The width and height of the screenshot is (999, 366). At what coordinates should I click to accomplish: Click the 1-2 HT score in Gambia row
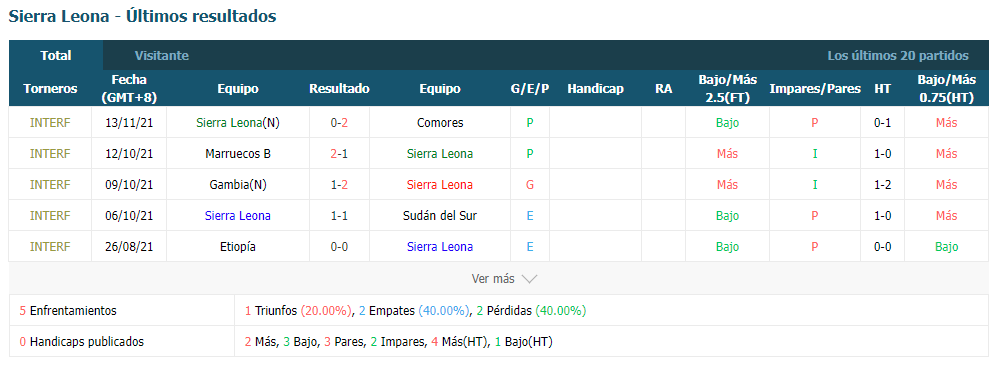[882, 185]
